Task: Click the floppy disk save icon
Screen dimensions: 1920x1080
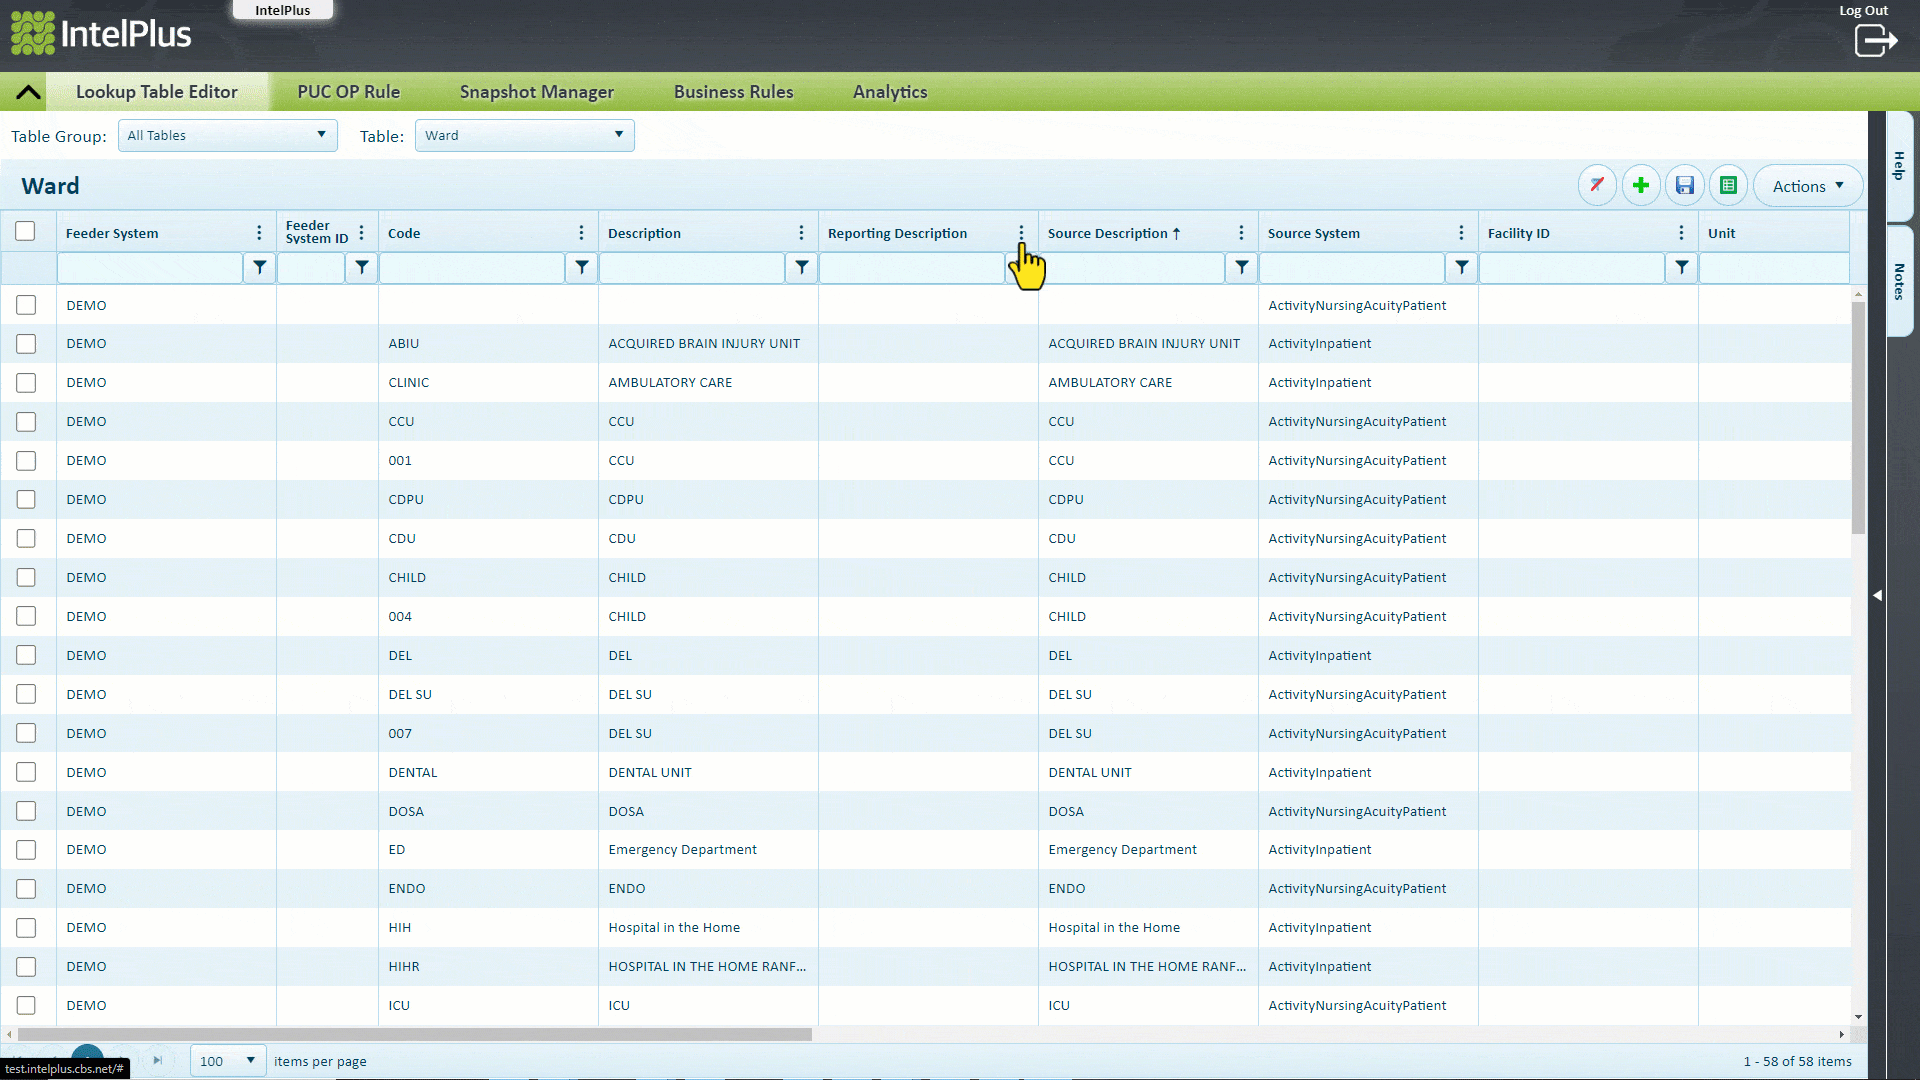Action: pos(1685,186)
